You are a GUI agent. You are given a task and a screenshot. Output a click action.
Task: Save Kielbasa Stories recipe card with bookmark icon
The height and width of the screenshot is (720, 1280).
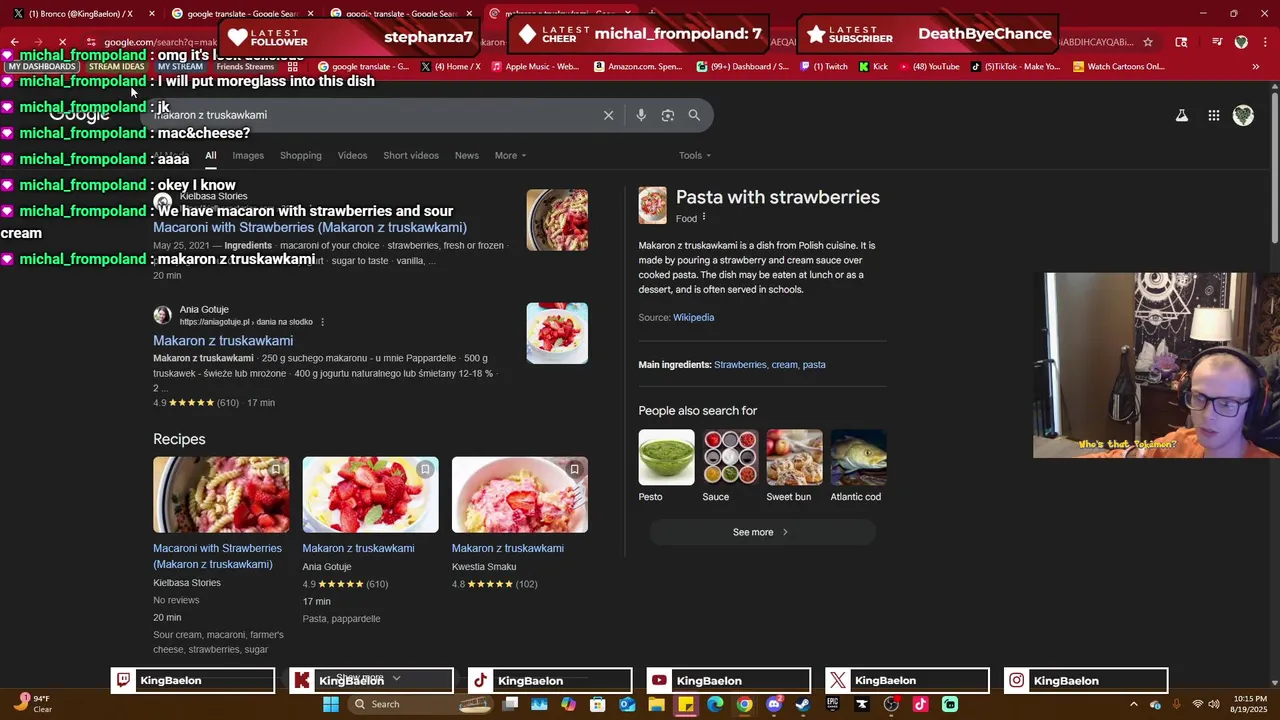point(275,469)
